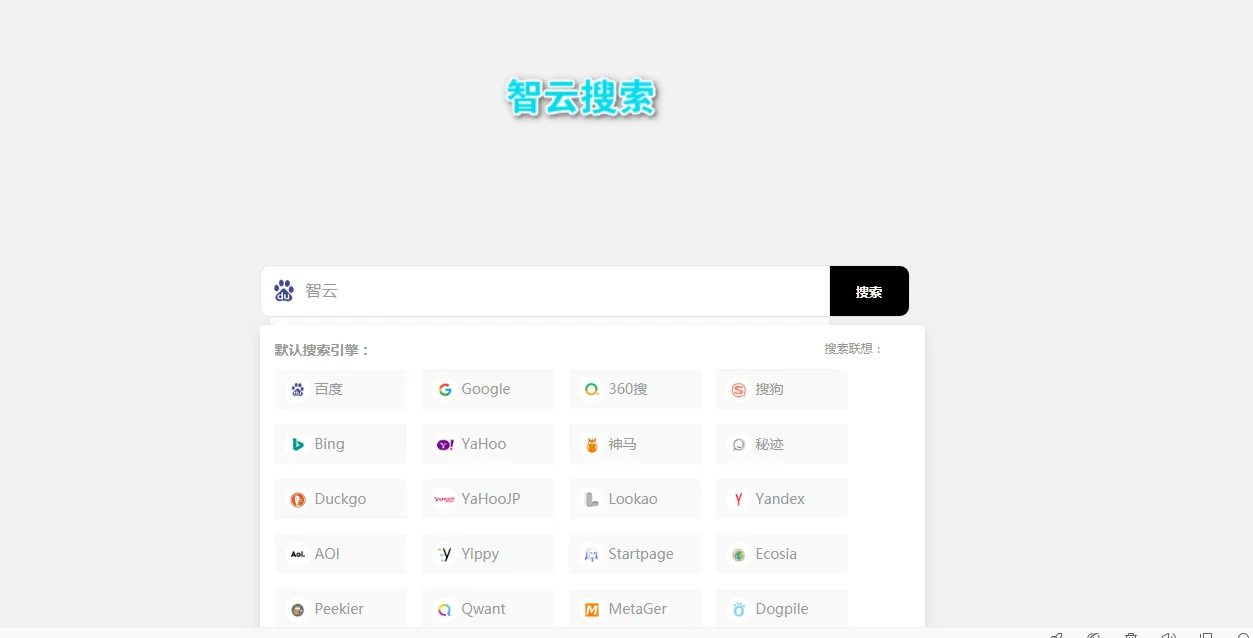The width and height of the screenshot is (1253, 638).
Task: Click the 智云搜索 title logo
Action: point(581,98)
